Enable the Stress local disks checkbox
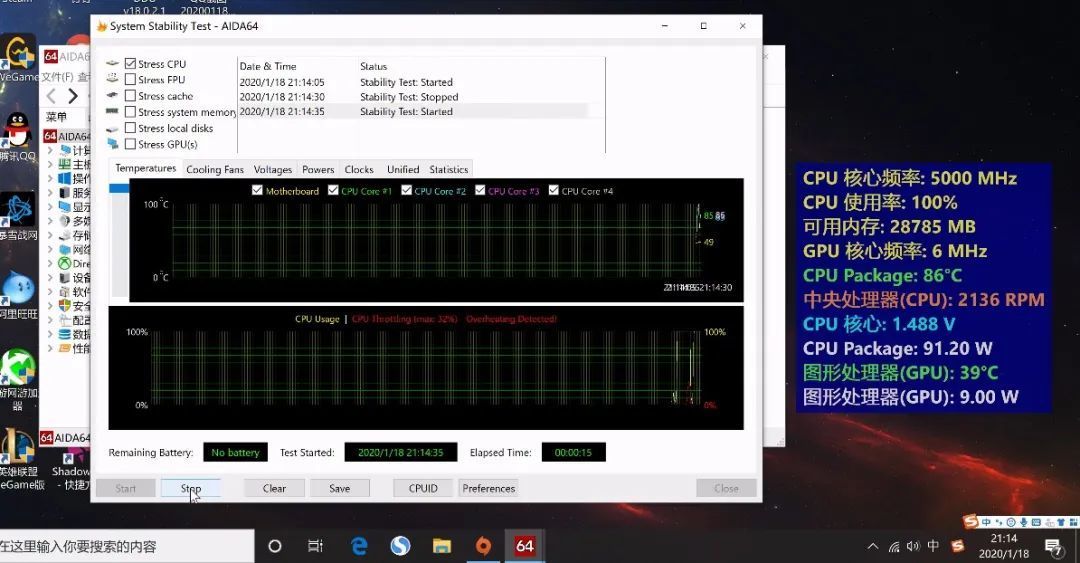The image size is (1080, 563). coord(130,127)
